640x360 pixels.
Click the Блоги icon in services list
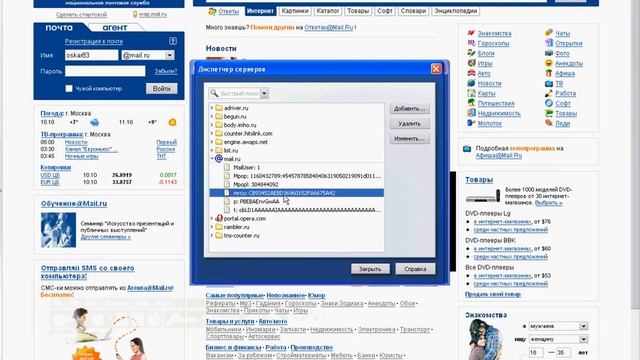click(x=471, y=53)
